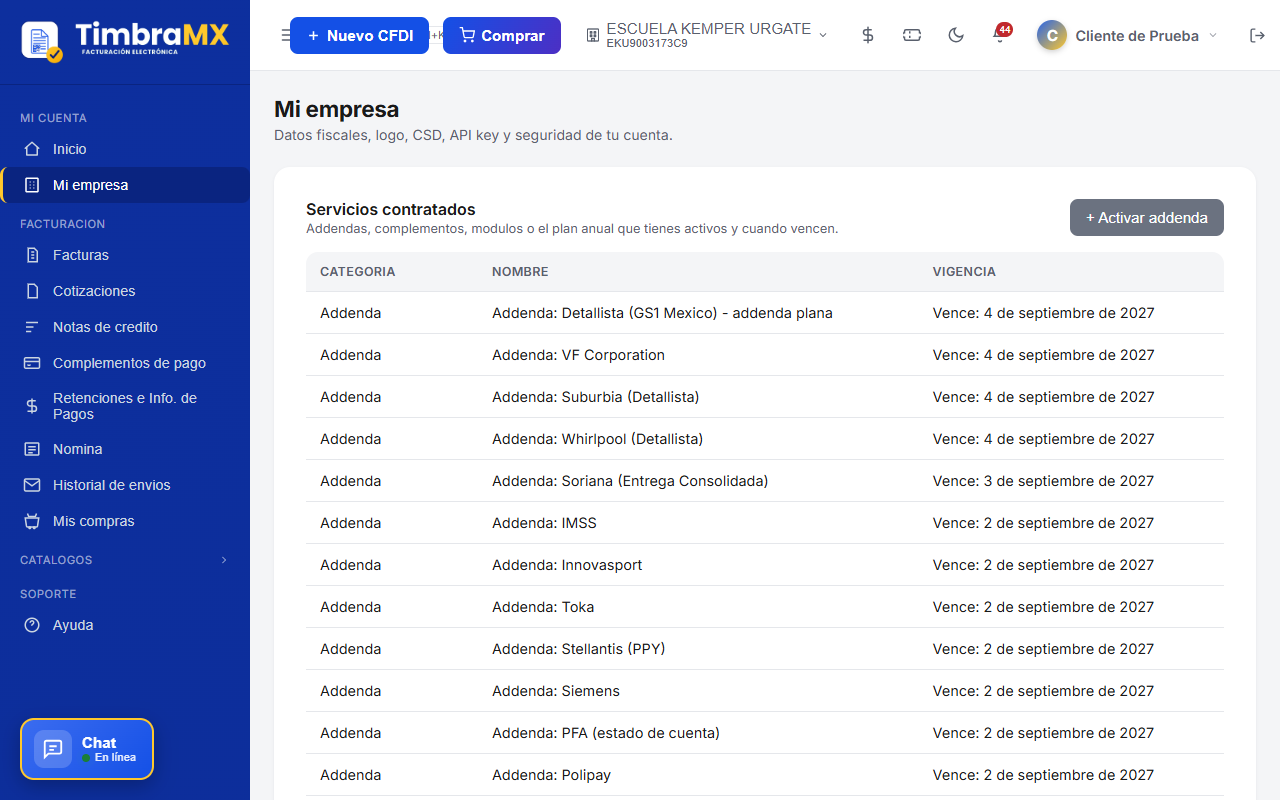Click the Cotizaciones file icon

click(32, 291)
